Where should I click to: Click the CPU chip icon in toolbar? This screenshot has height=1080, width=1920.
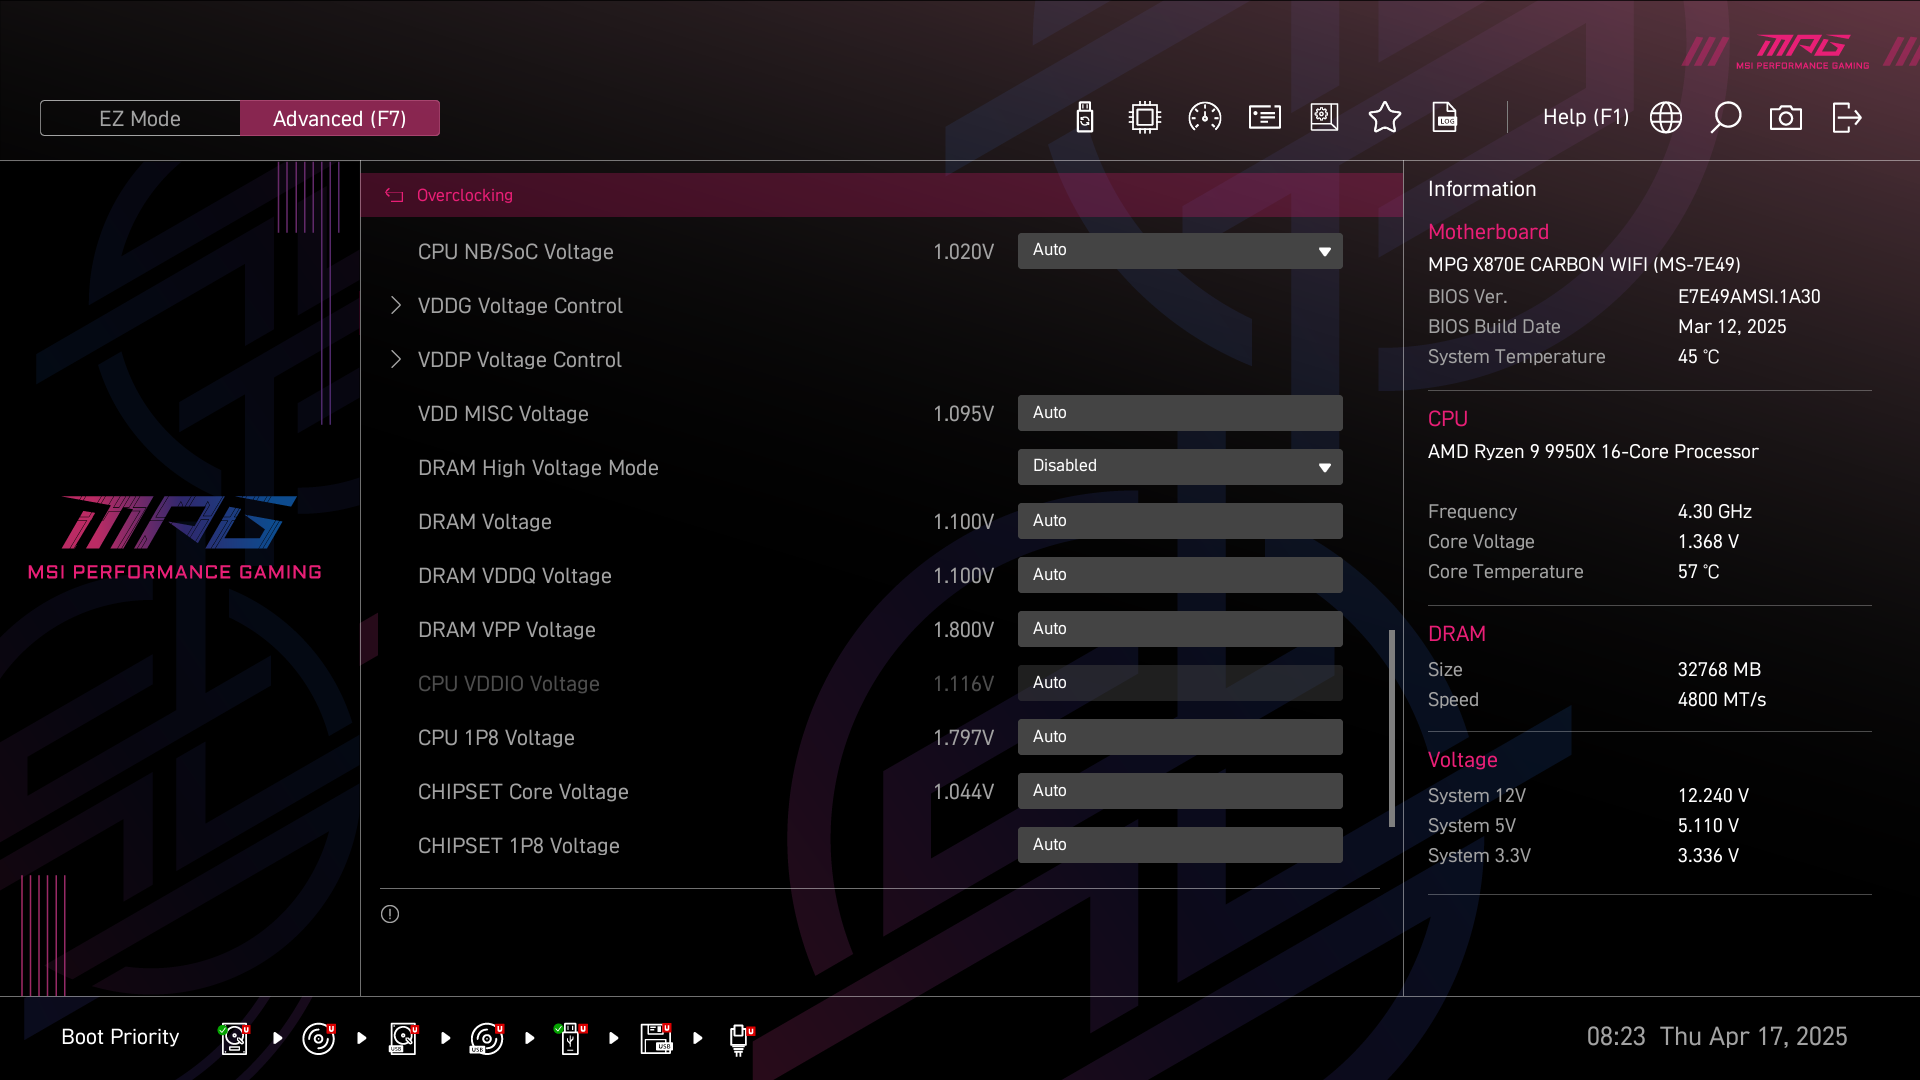[x=1144, y=118]
